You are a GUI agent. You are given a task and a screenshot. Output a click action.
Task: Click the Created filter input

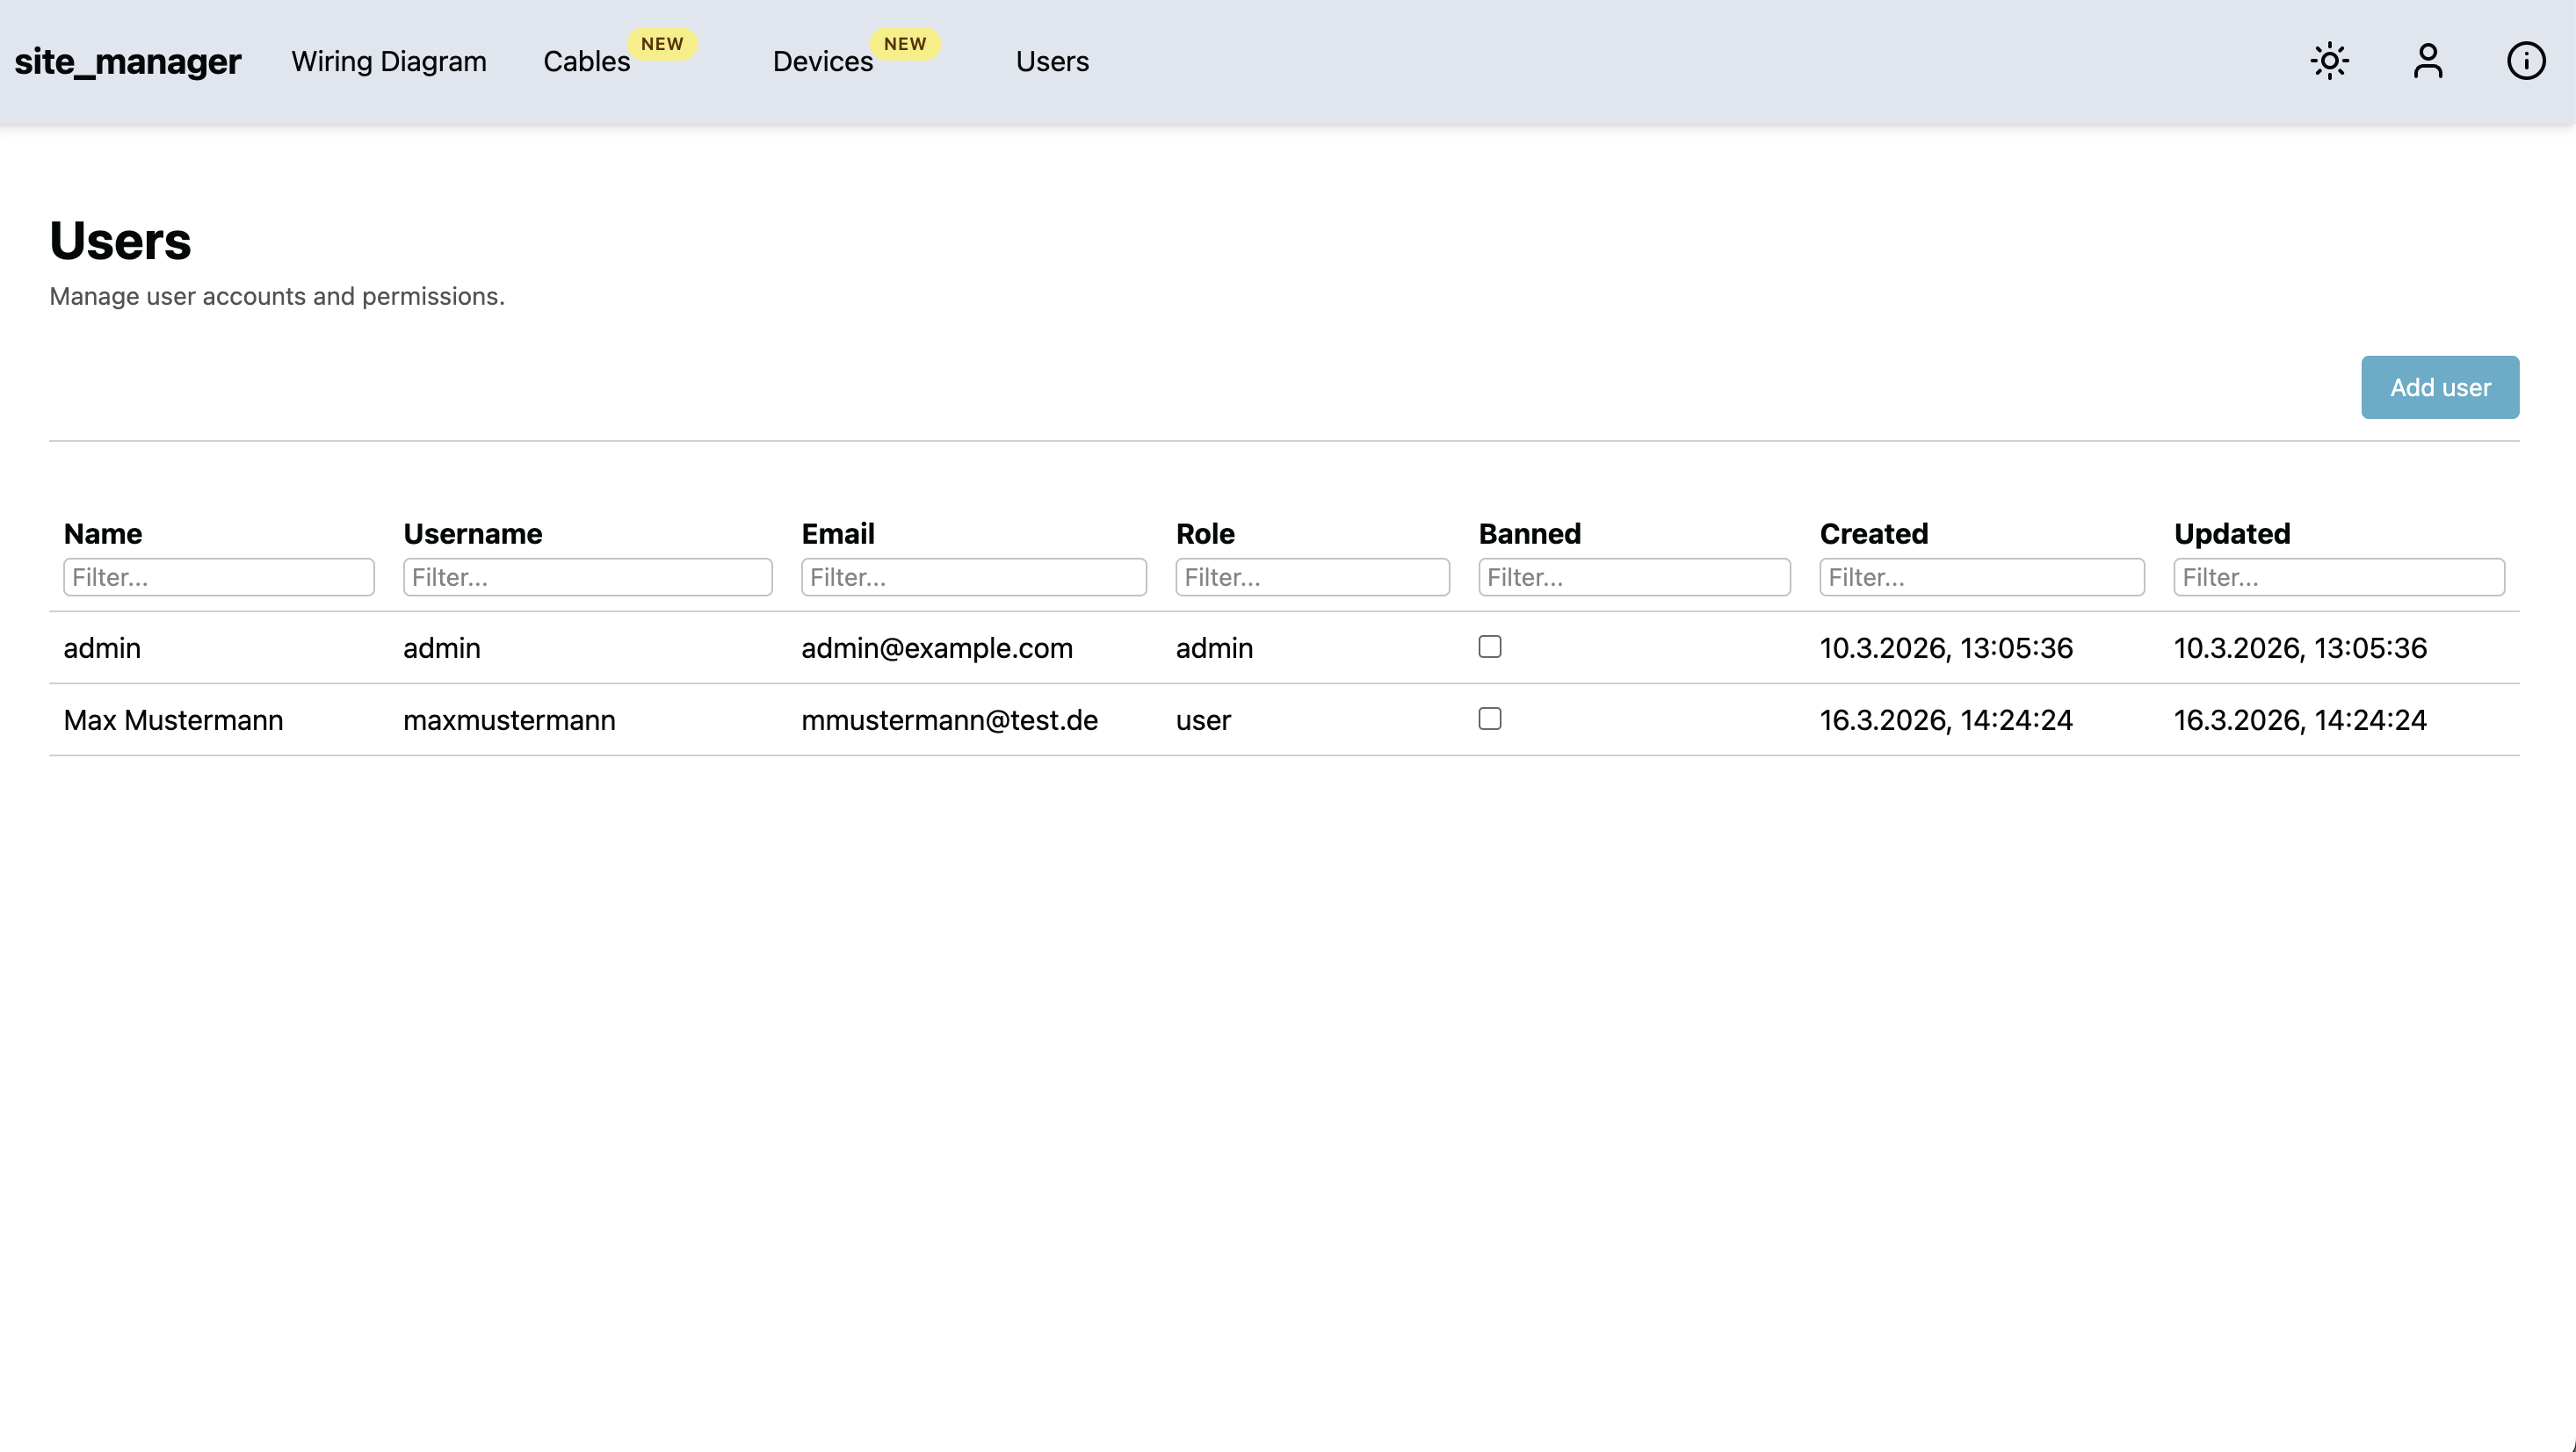(1981, 577)
